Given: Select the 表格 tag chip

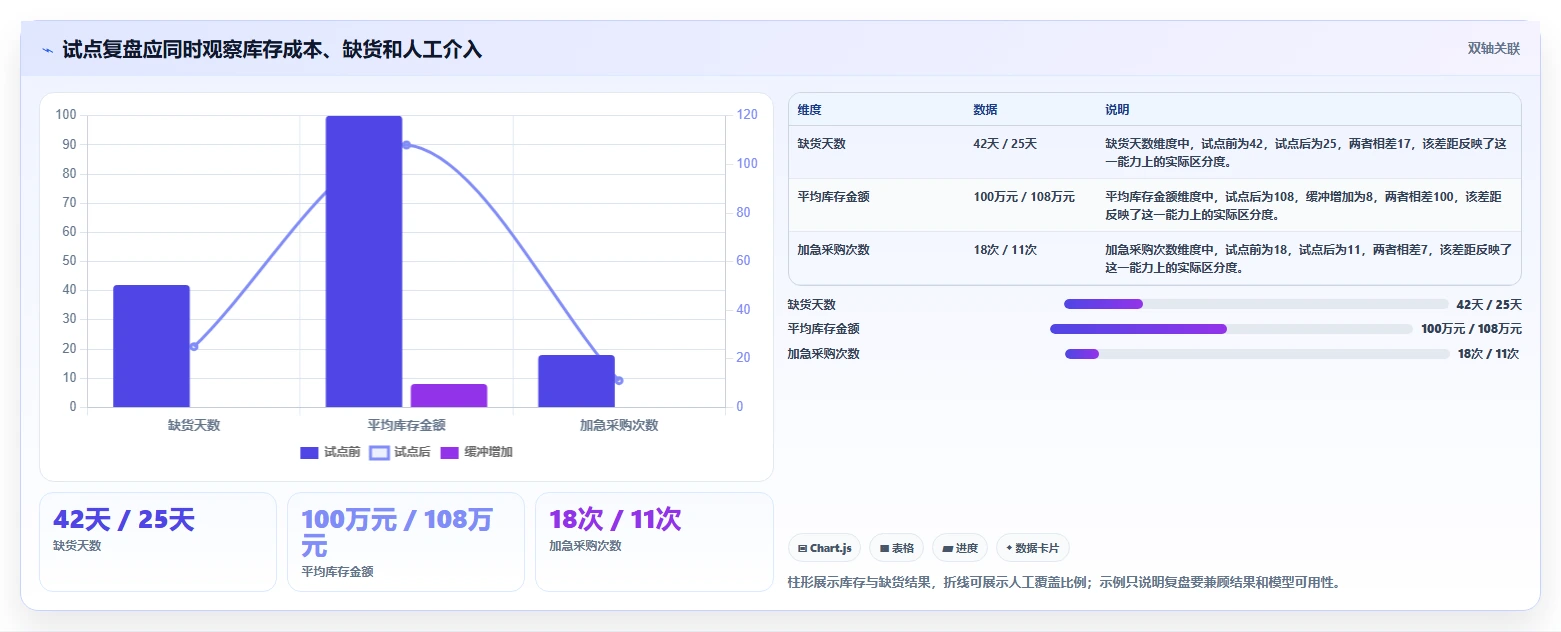Looking at the screenshot, I should click(x=897, y=548).
